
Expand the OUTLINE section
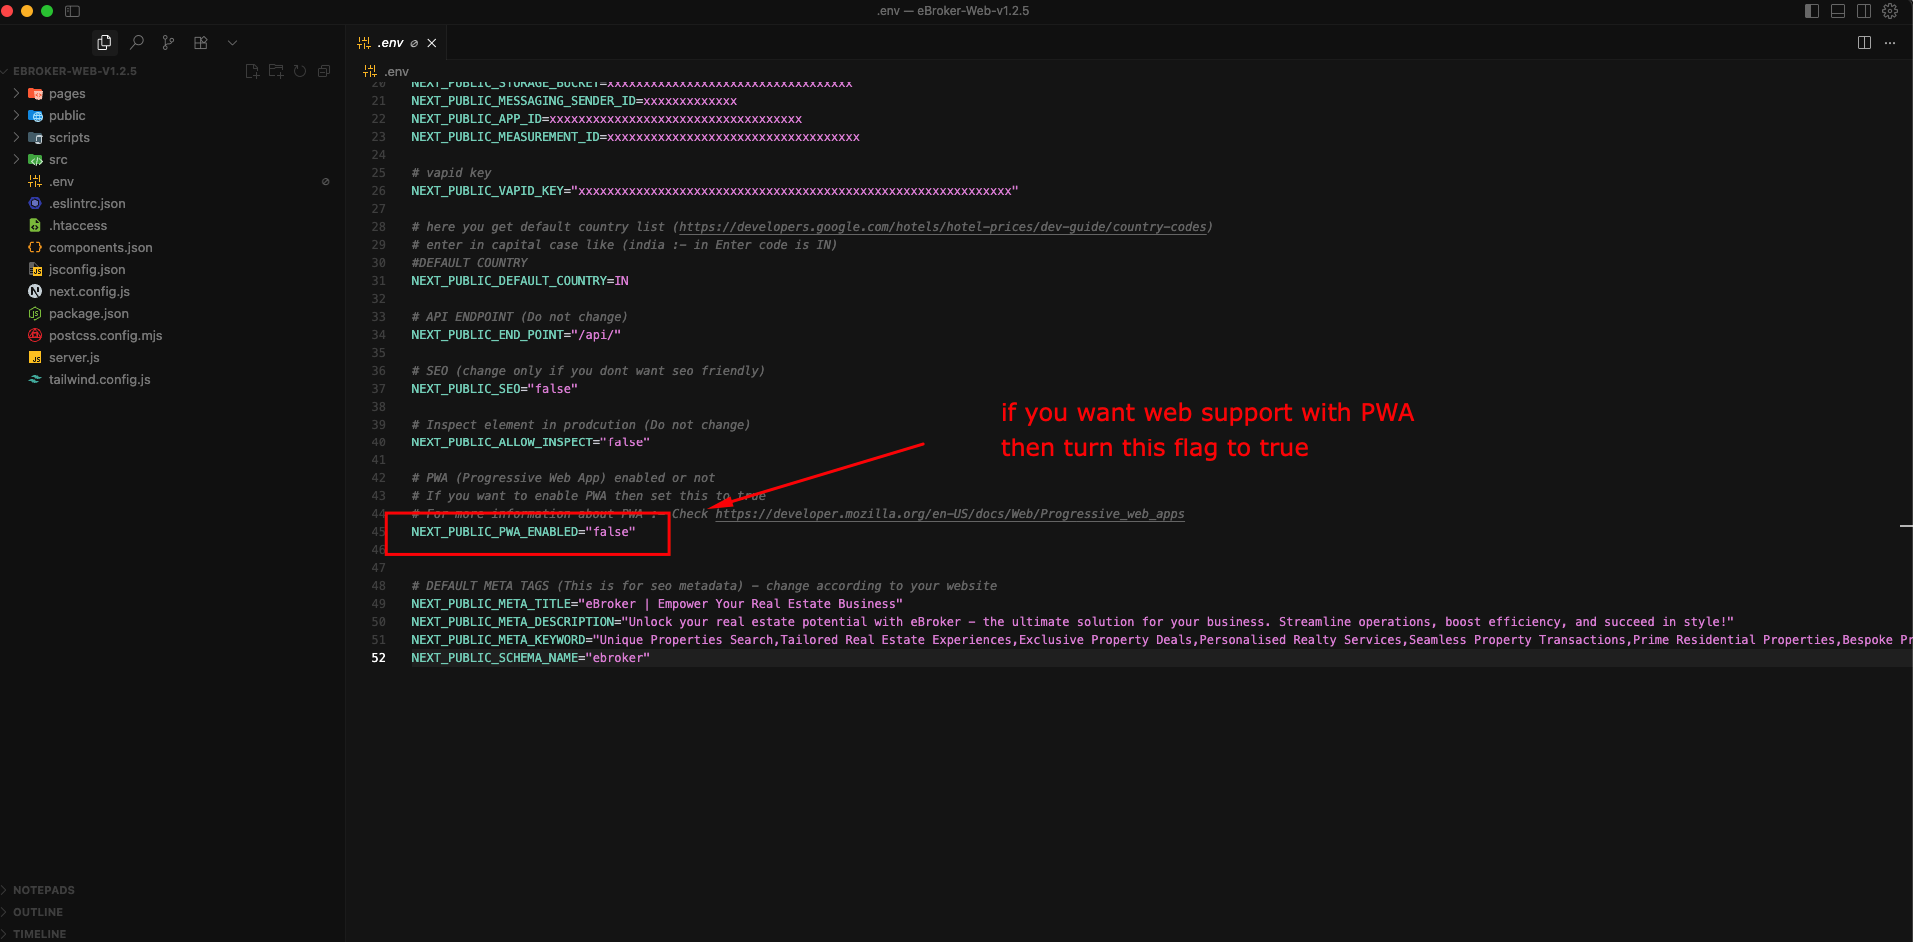(x=38, y=912)
